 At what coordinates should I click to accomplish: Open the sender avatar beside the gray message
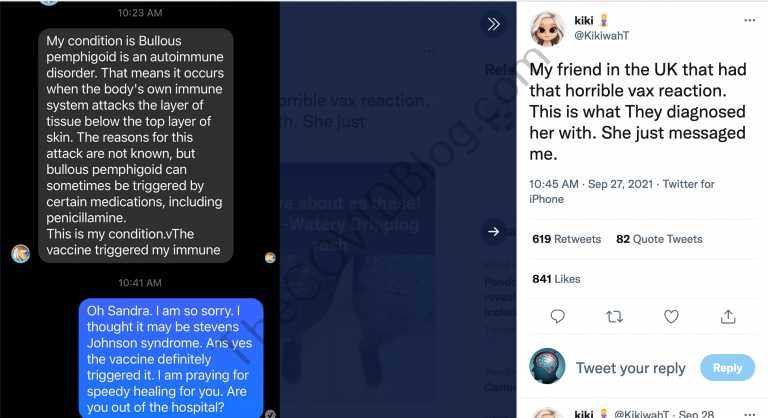click(21, 253)
